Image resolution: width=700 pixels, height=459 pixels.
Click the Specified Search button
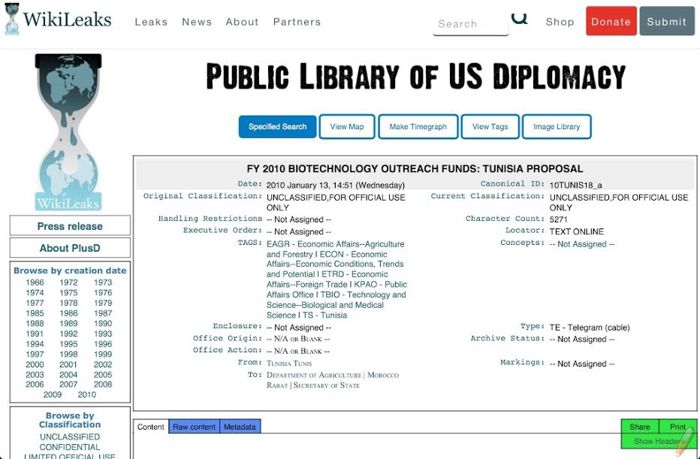pyautogui.click(x=278, y=126)
